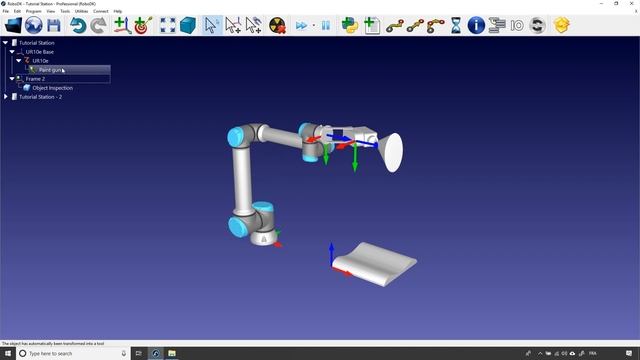
Task: Open the Program menu
Action: click(34, 11)
